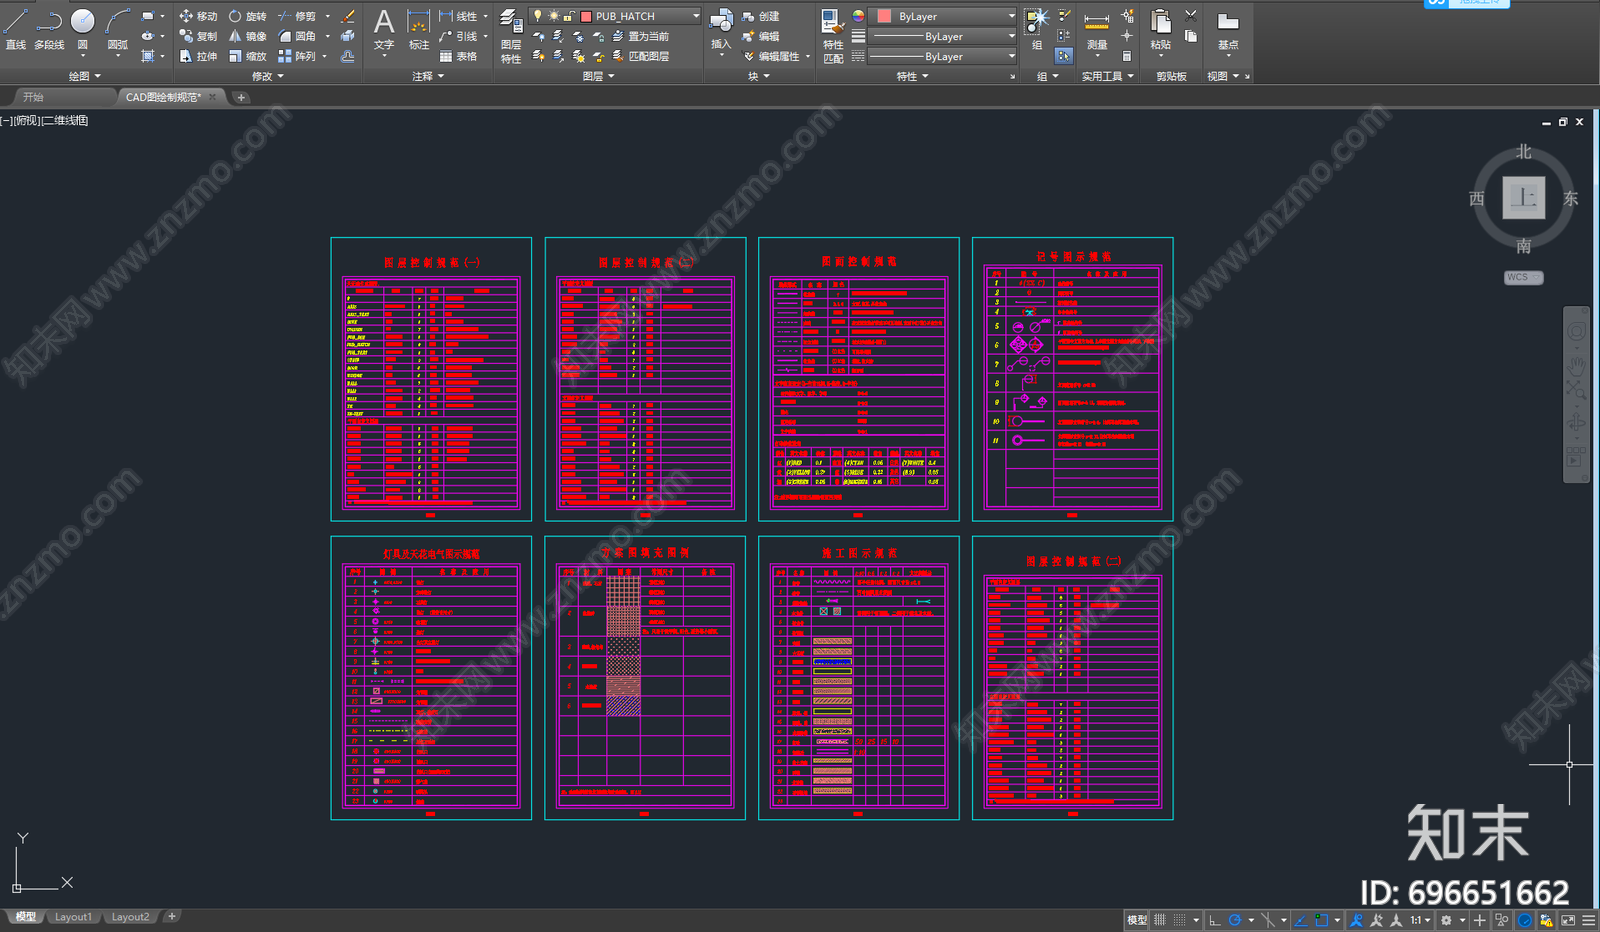Open the lineweight ByLayer dropdown

[943, 36]
